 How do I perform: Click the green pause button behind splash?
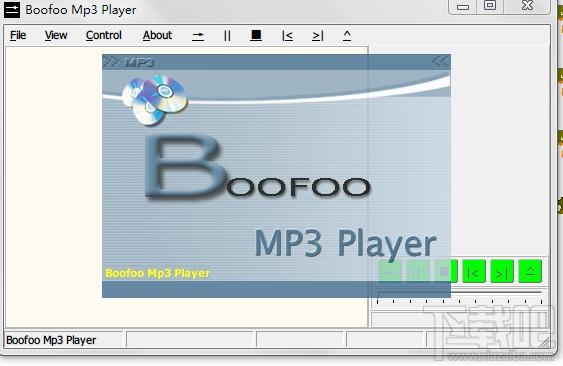[418, 271]
